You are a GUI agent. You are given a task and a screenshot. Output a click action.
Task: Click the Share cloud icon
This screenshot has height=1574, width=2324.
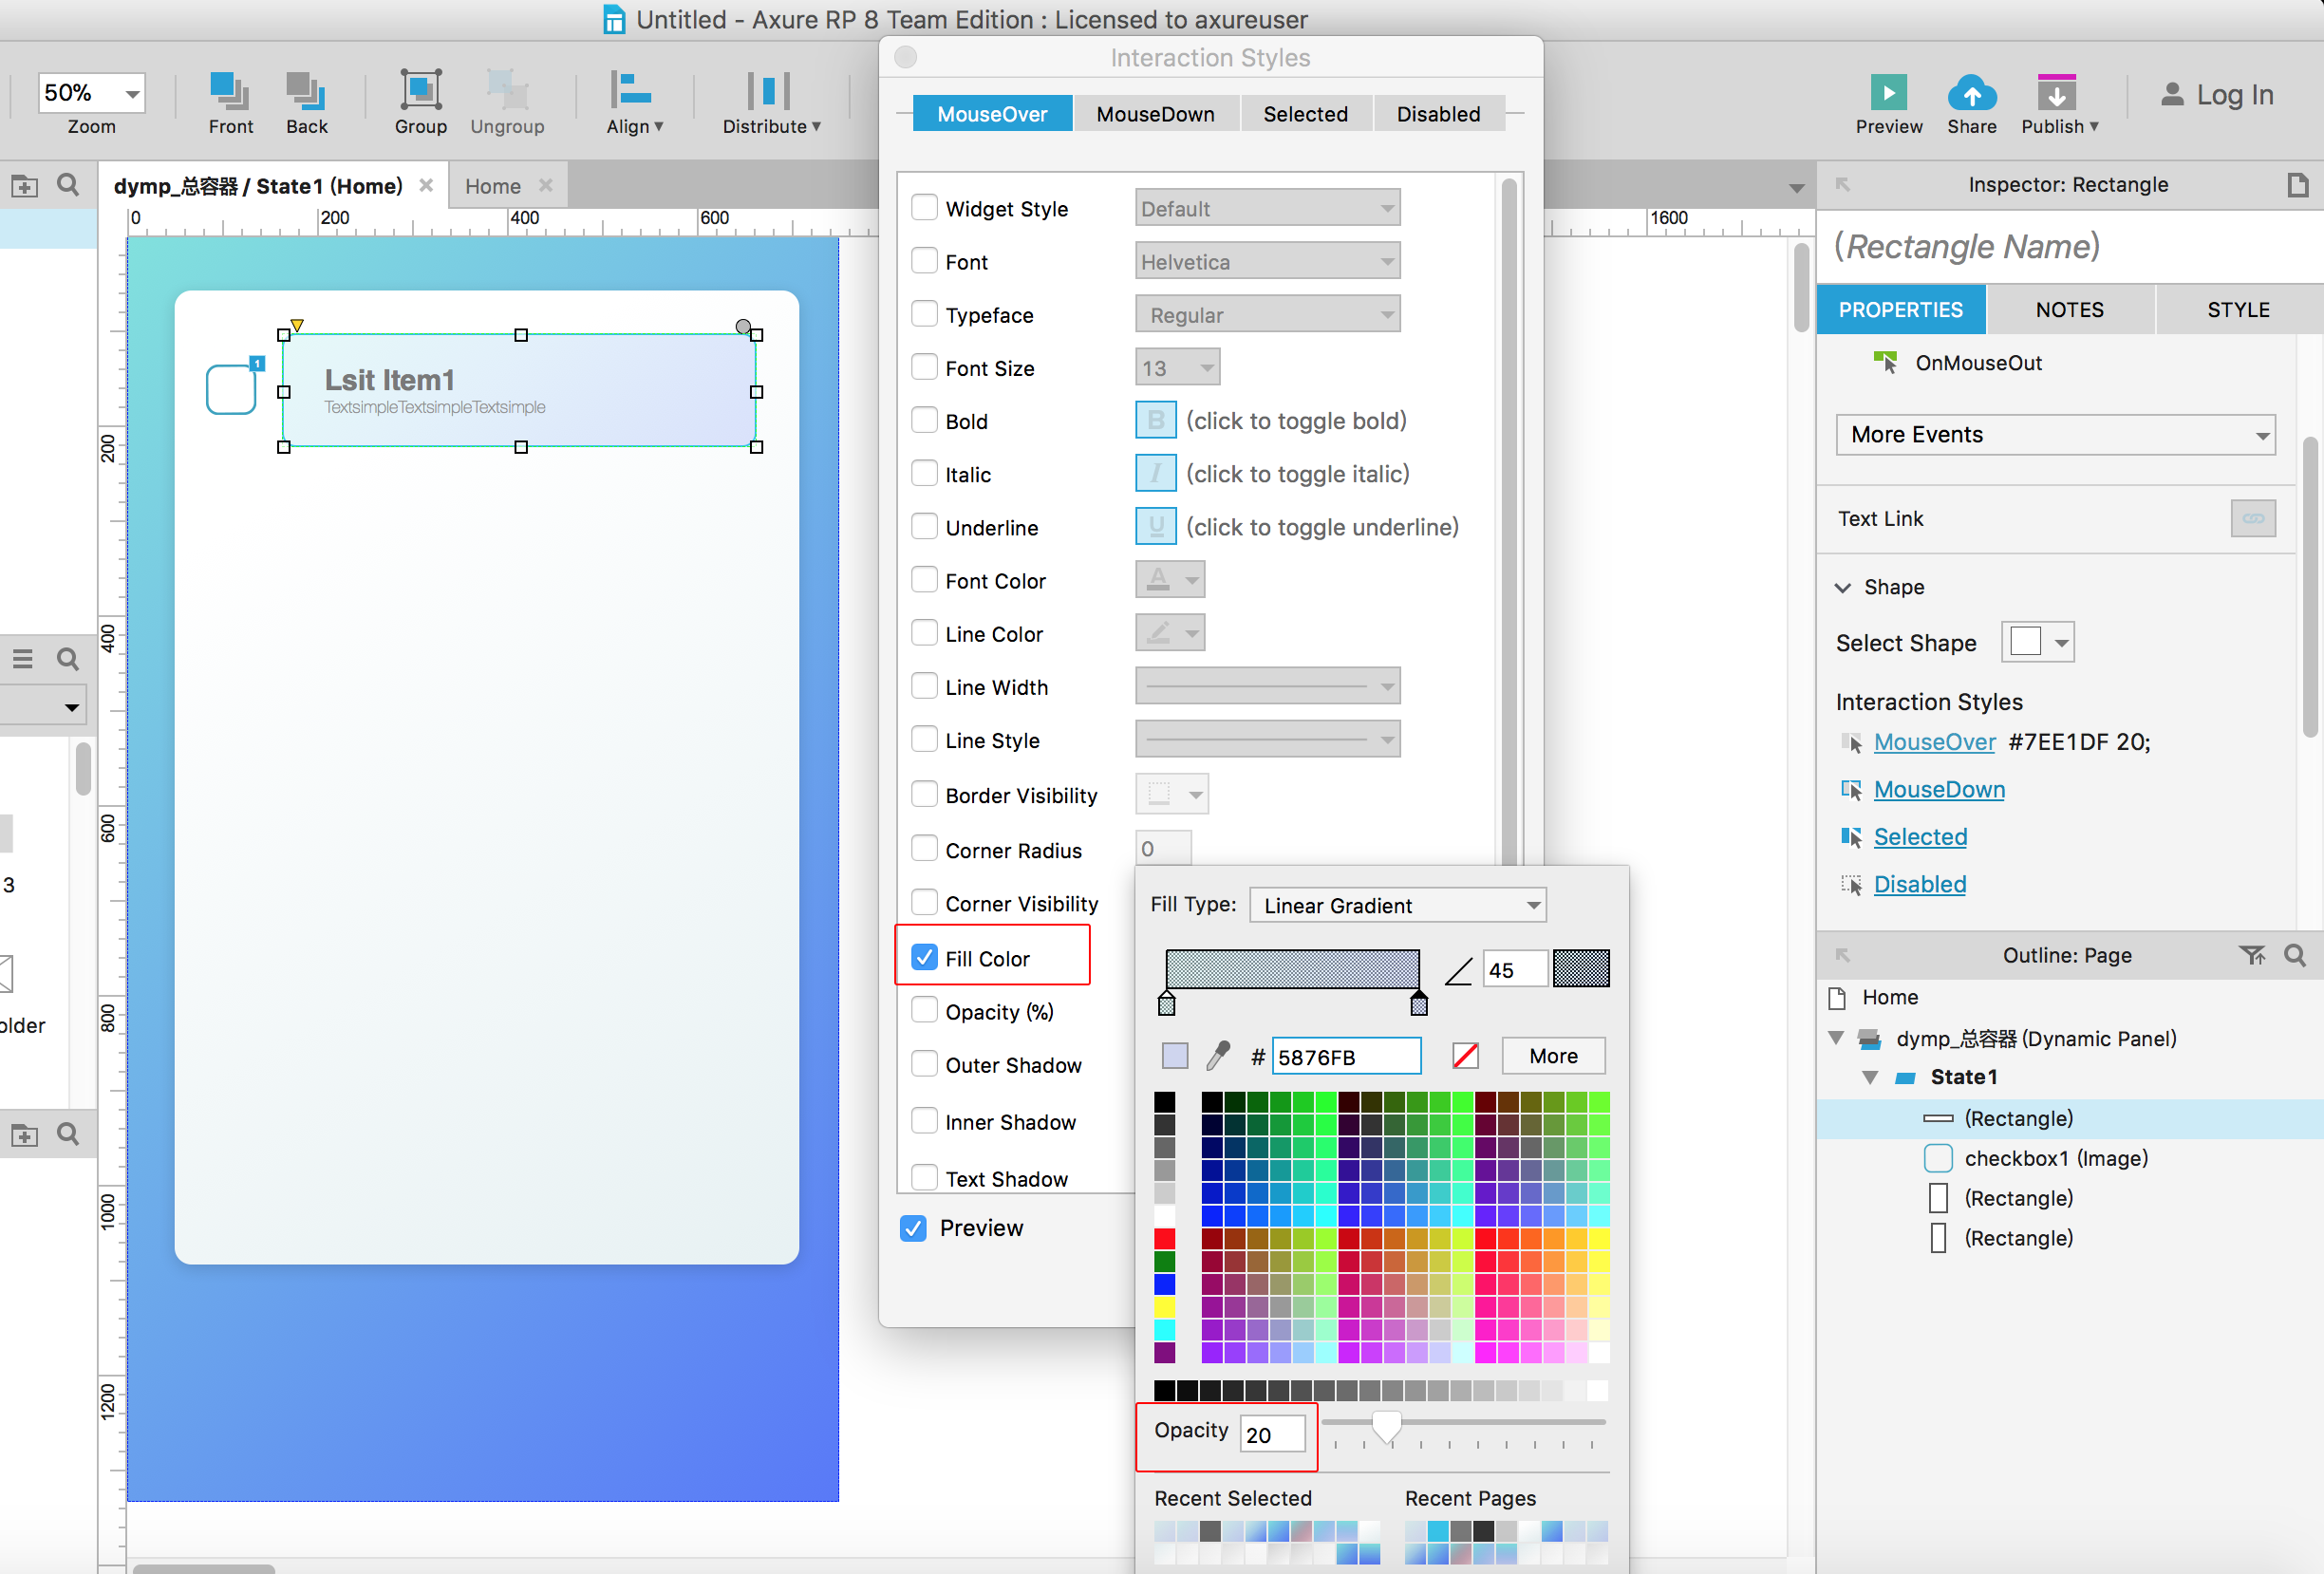[x=1971, y=93]
